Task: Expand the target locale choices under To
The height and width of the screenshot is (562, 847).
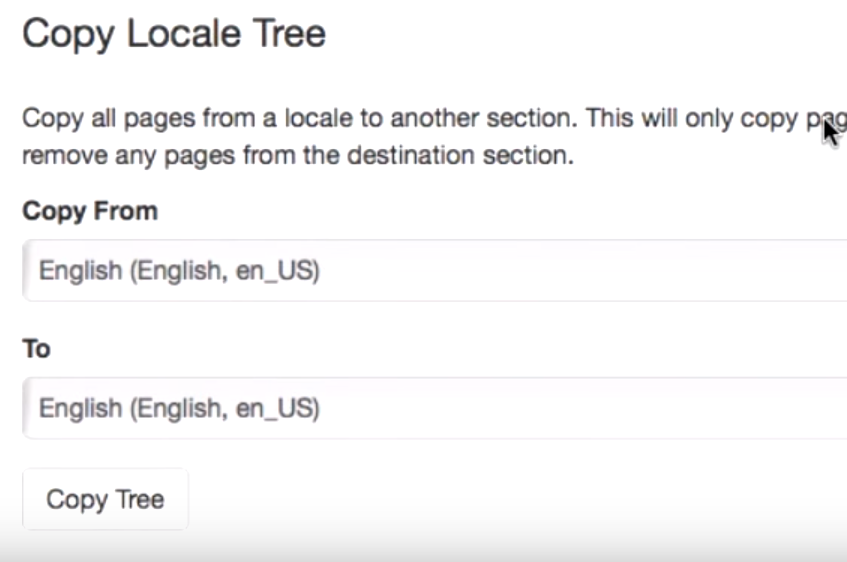Action: click(x=600, y=408)
